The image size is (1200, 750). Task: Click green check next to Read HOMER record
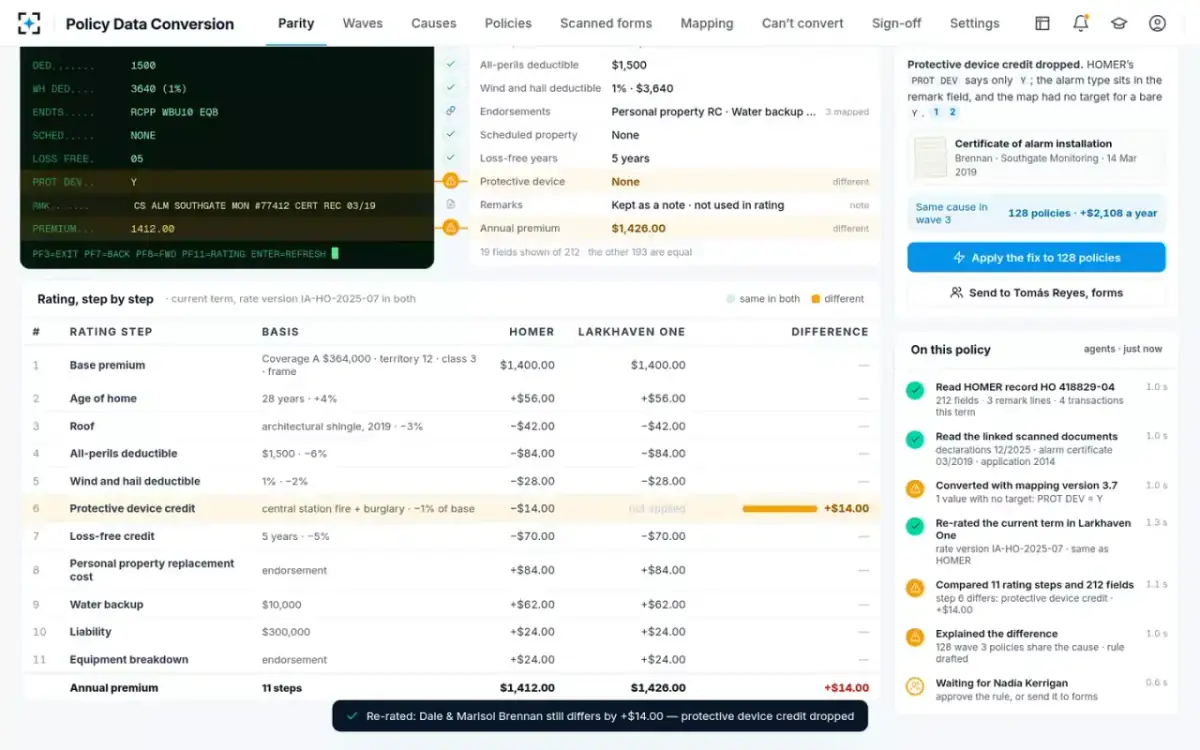[x=914, y=390]
